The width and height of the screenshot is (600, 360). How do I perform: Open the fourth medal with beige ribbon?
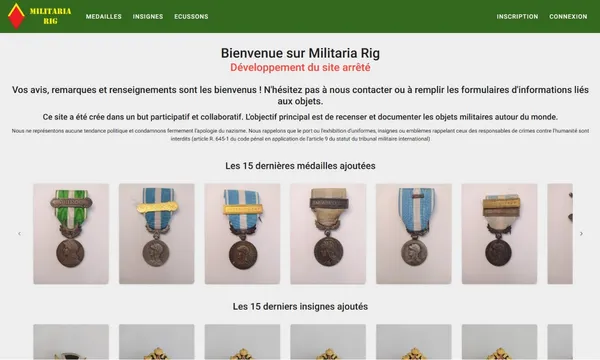[x=328, y=234]
